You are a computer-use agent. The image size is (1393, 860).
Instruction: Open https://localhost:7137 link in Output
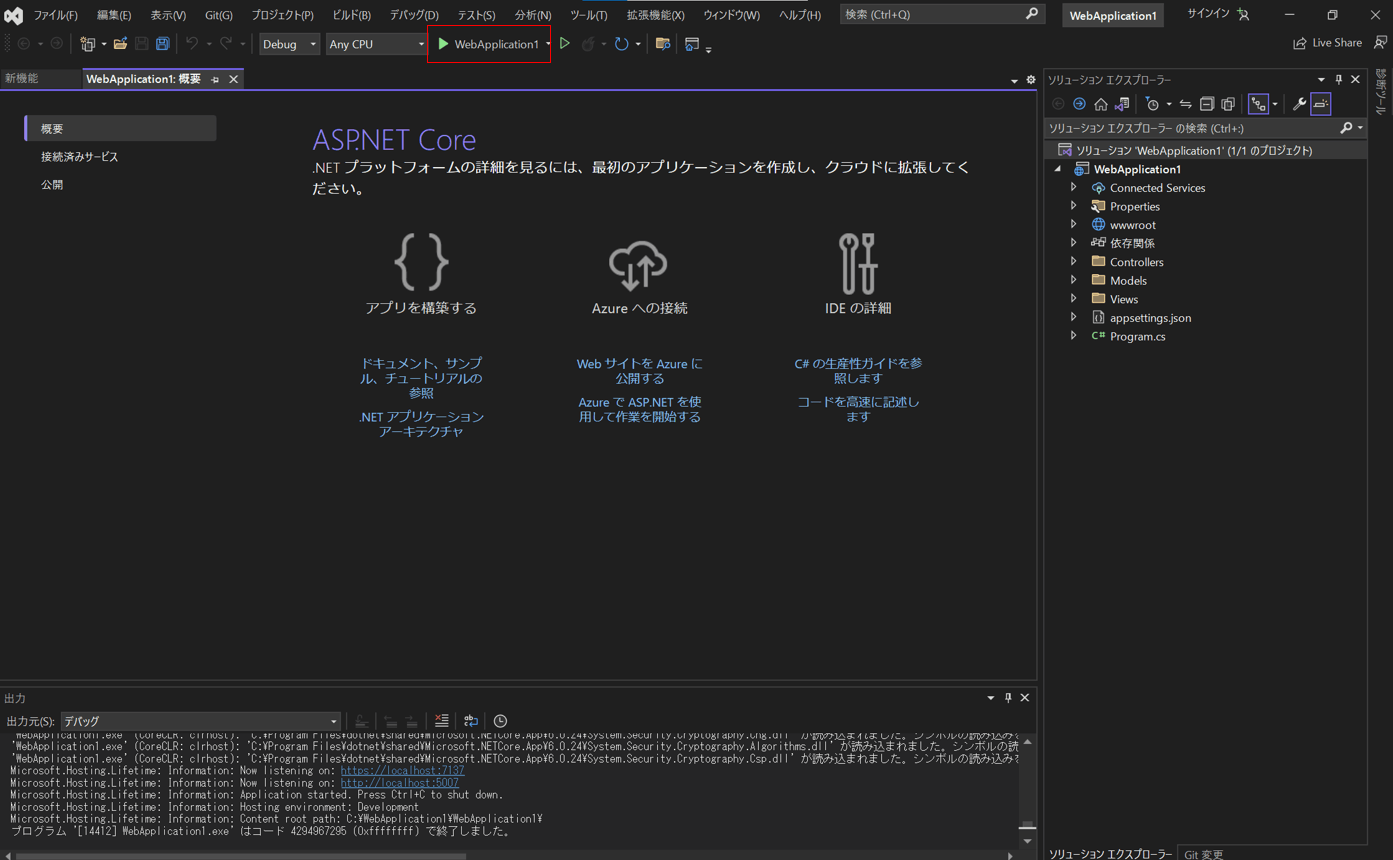[403, 771]
